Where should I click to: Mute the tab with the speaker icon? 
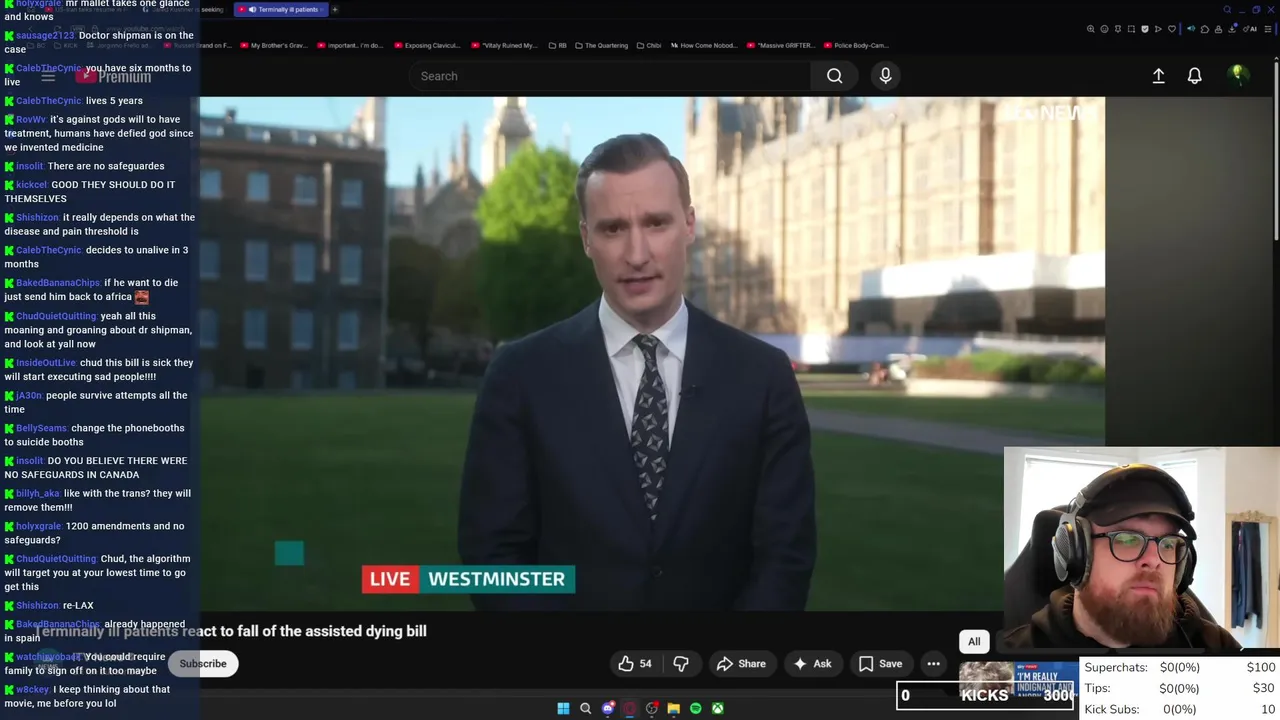(252, 10)
